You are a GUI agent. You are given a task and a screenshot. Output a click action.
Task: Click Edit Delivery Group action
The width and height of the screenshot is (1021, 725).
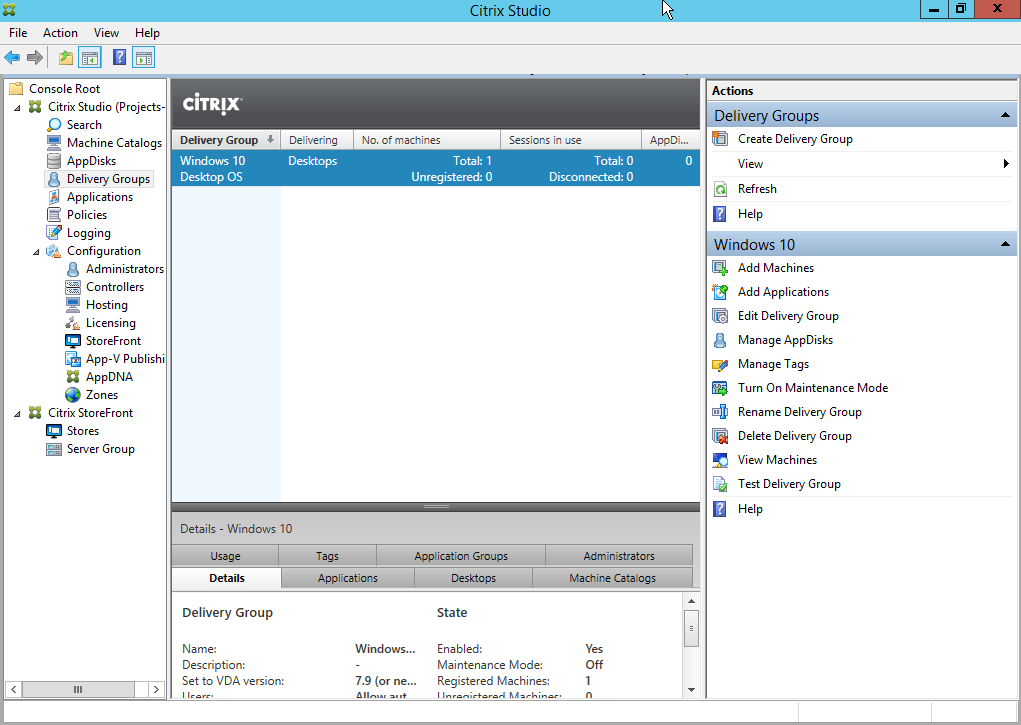coord(788,316)
